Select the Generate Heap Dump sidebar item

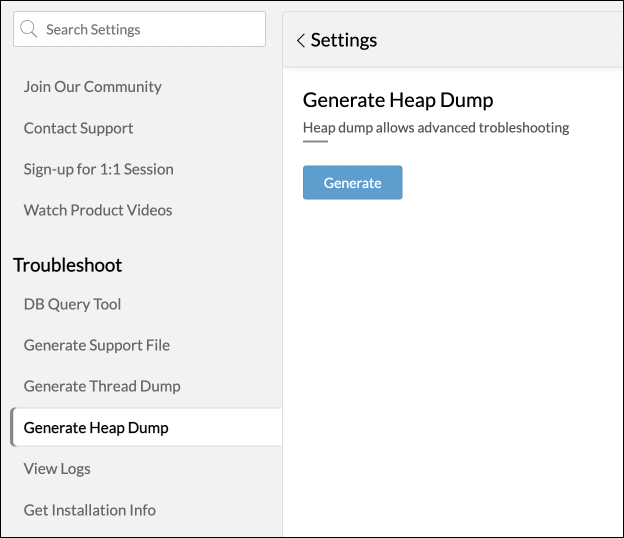(96, 428)
